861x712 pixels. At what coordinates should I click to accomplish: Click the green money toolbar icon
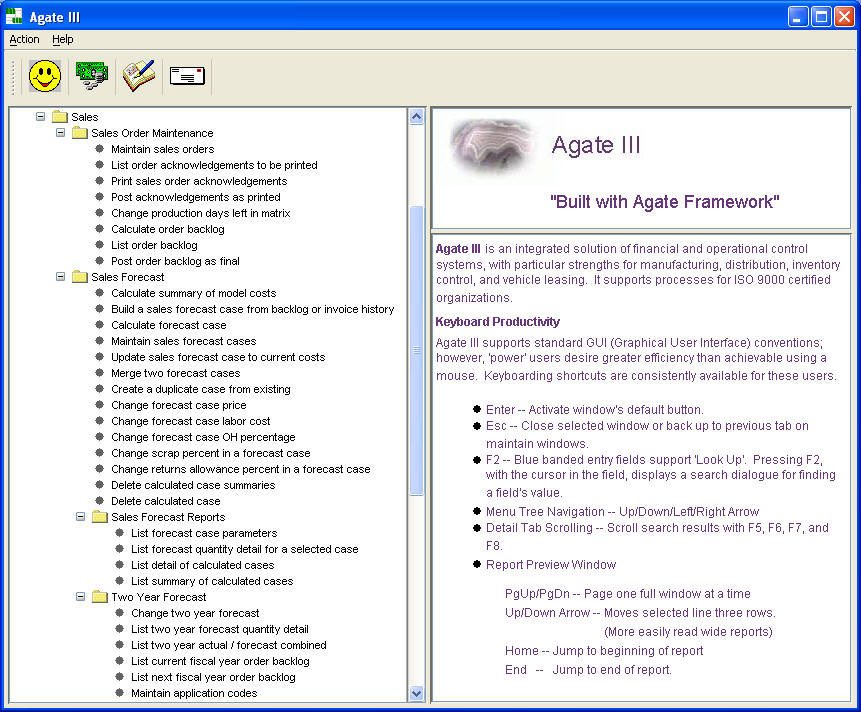[x=92, y=76]
